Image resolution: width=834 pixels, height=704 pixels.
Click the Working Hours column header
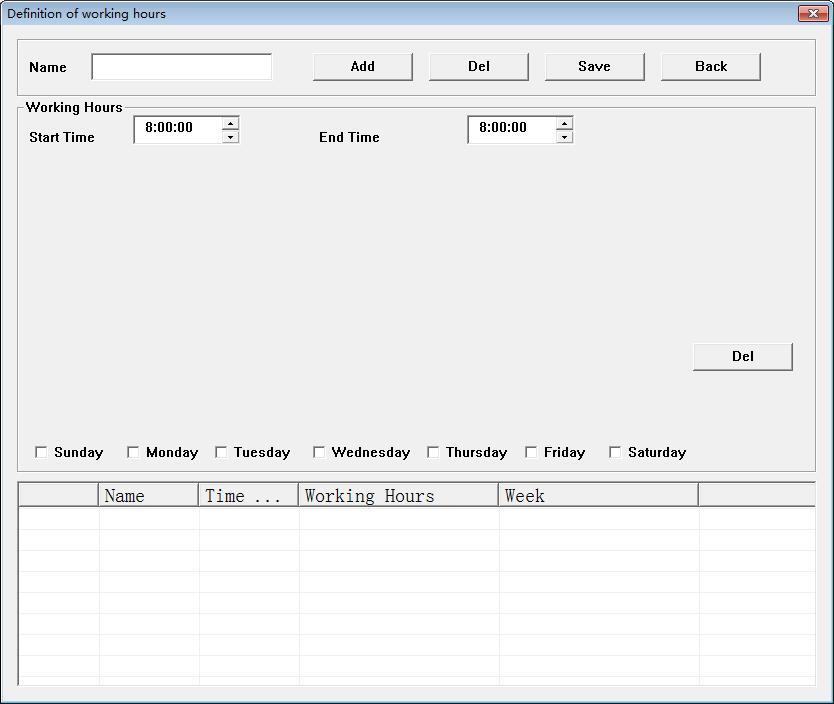398,496
